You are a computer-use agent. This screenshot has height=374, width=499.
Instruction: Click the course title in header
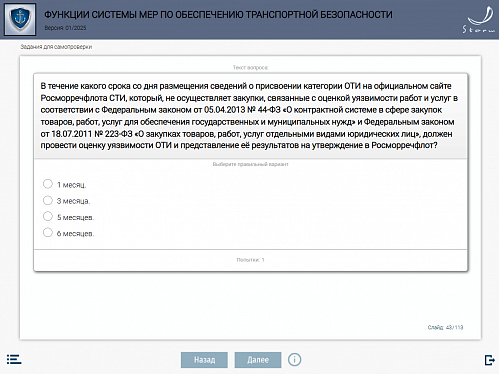point(218,15)
